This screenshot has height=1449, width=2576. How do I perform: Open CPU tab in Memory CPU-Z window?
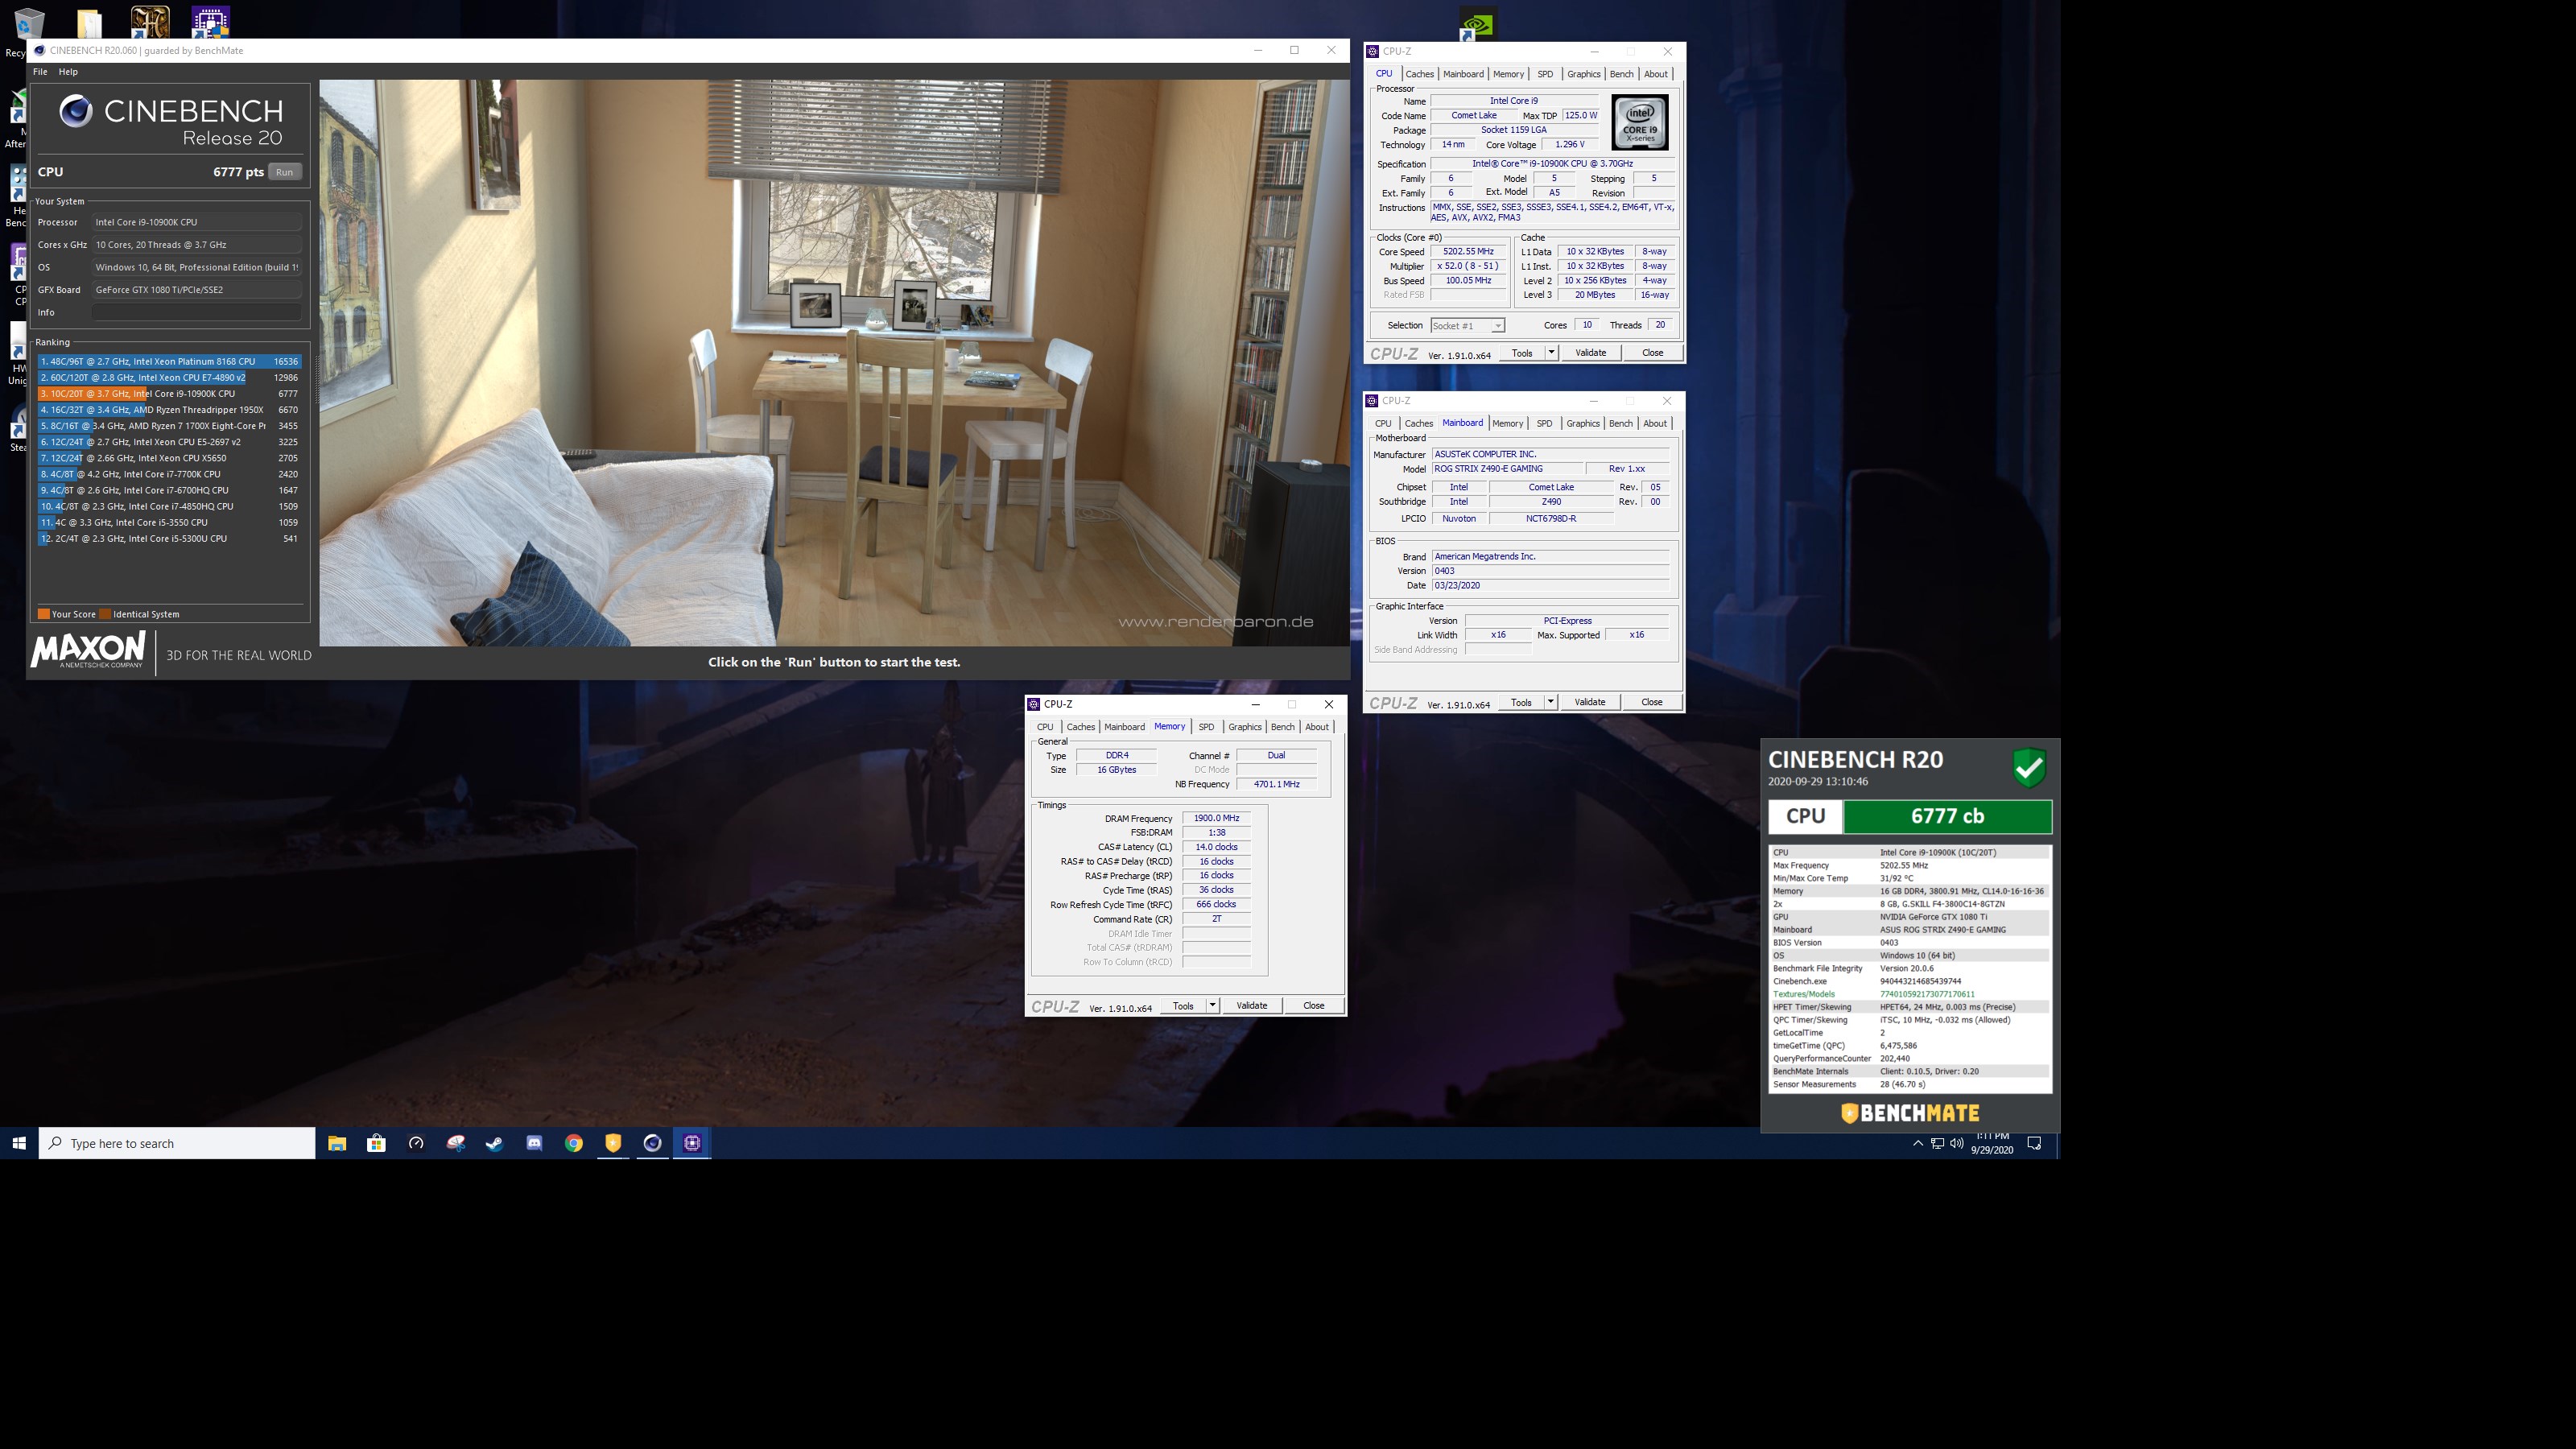click(x=1045, y=727)
